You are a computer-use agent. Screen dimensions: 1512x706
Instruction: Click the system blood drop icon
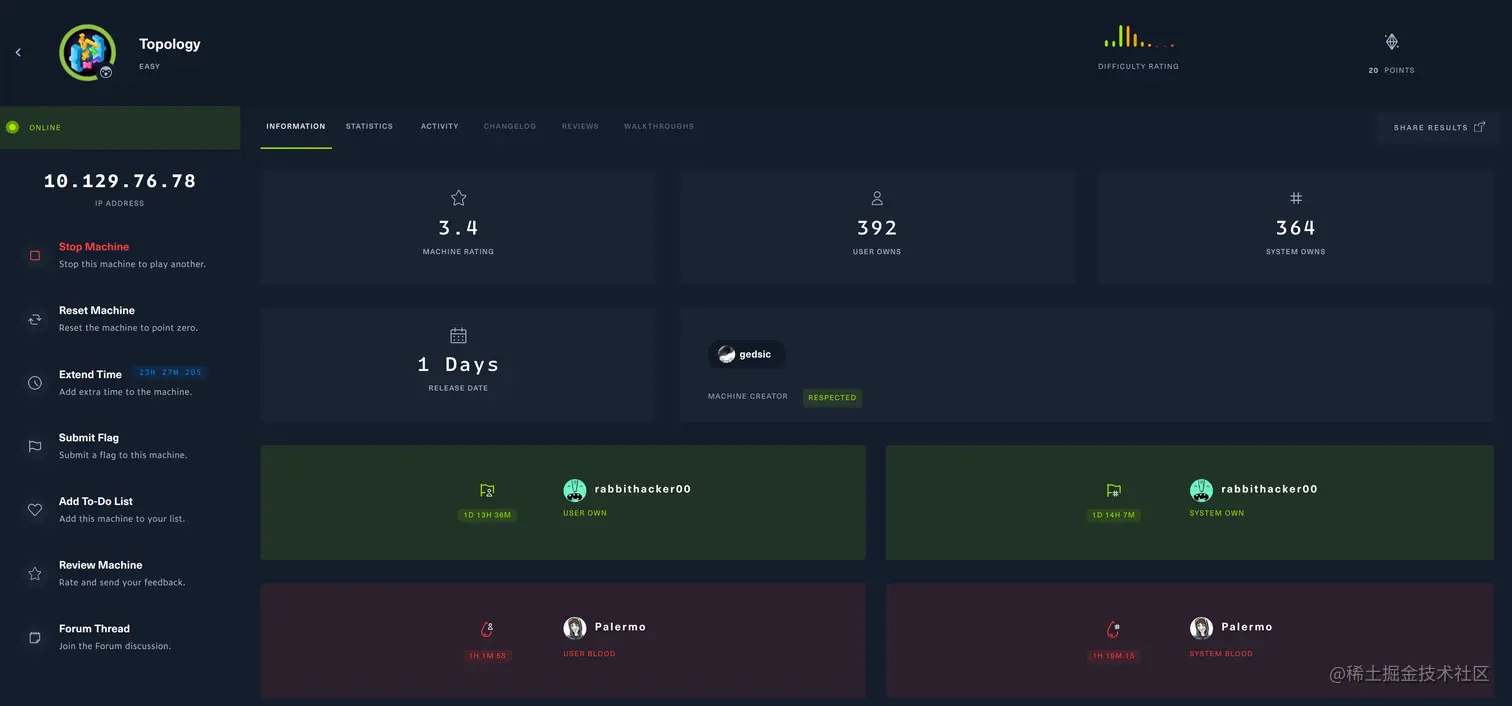pyautogui.click(x=1113, y=628)
